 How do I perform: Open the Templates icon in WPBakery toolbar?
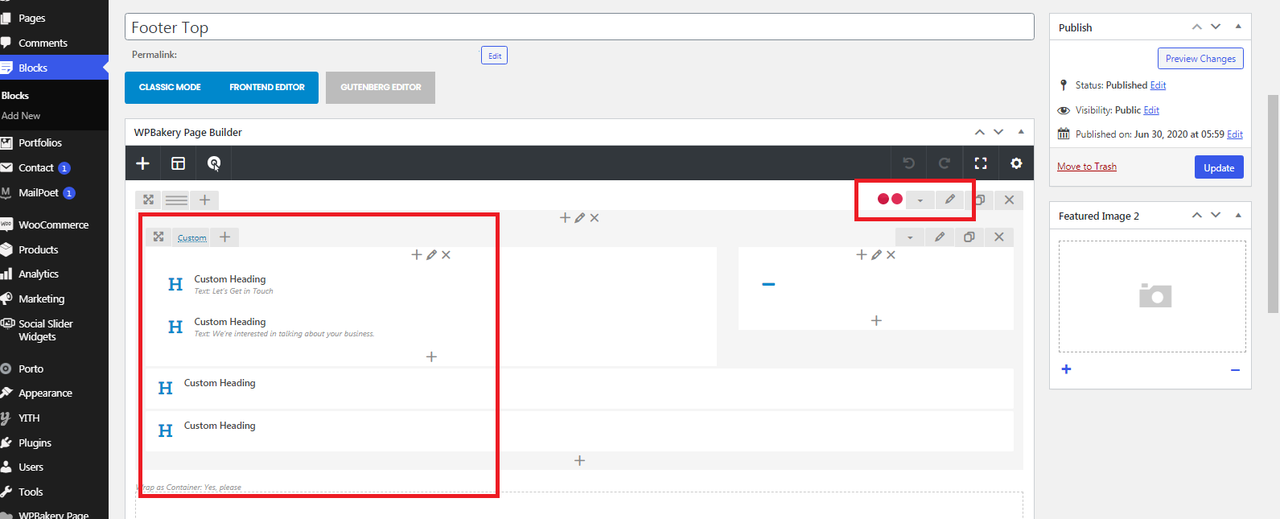click(178, 164)
